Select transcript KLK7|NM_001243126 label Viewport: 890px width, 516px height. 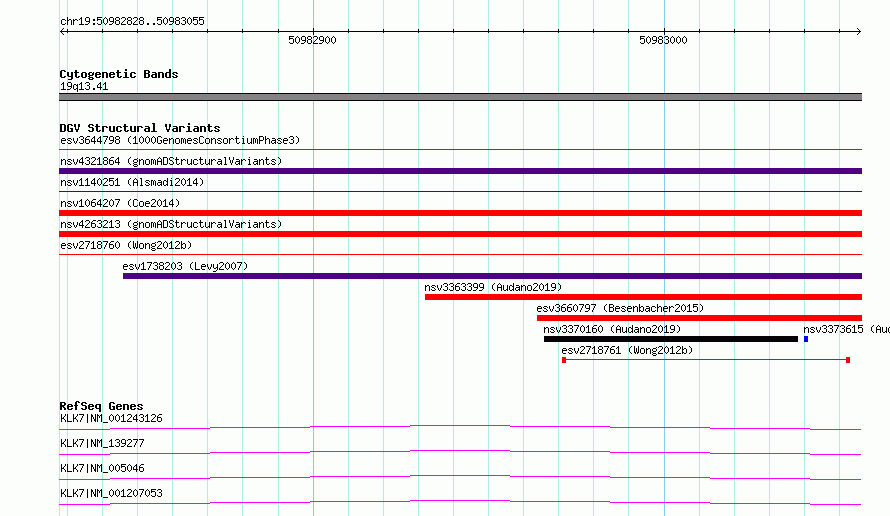click(111, 418)
